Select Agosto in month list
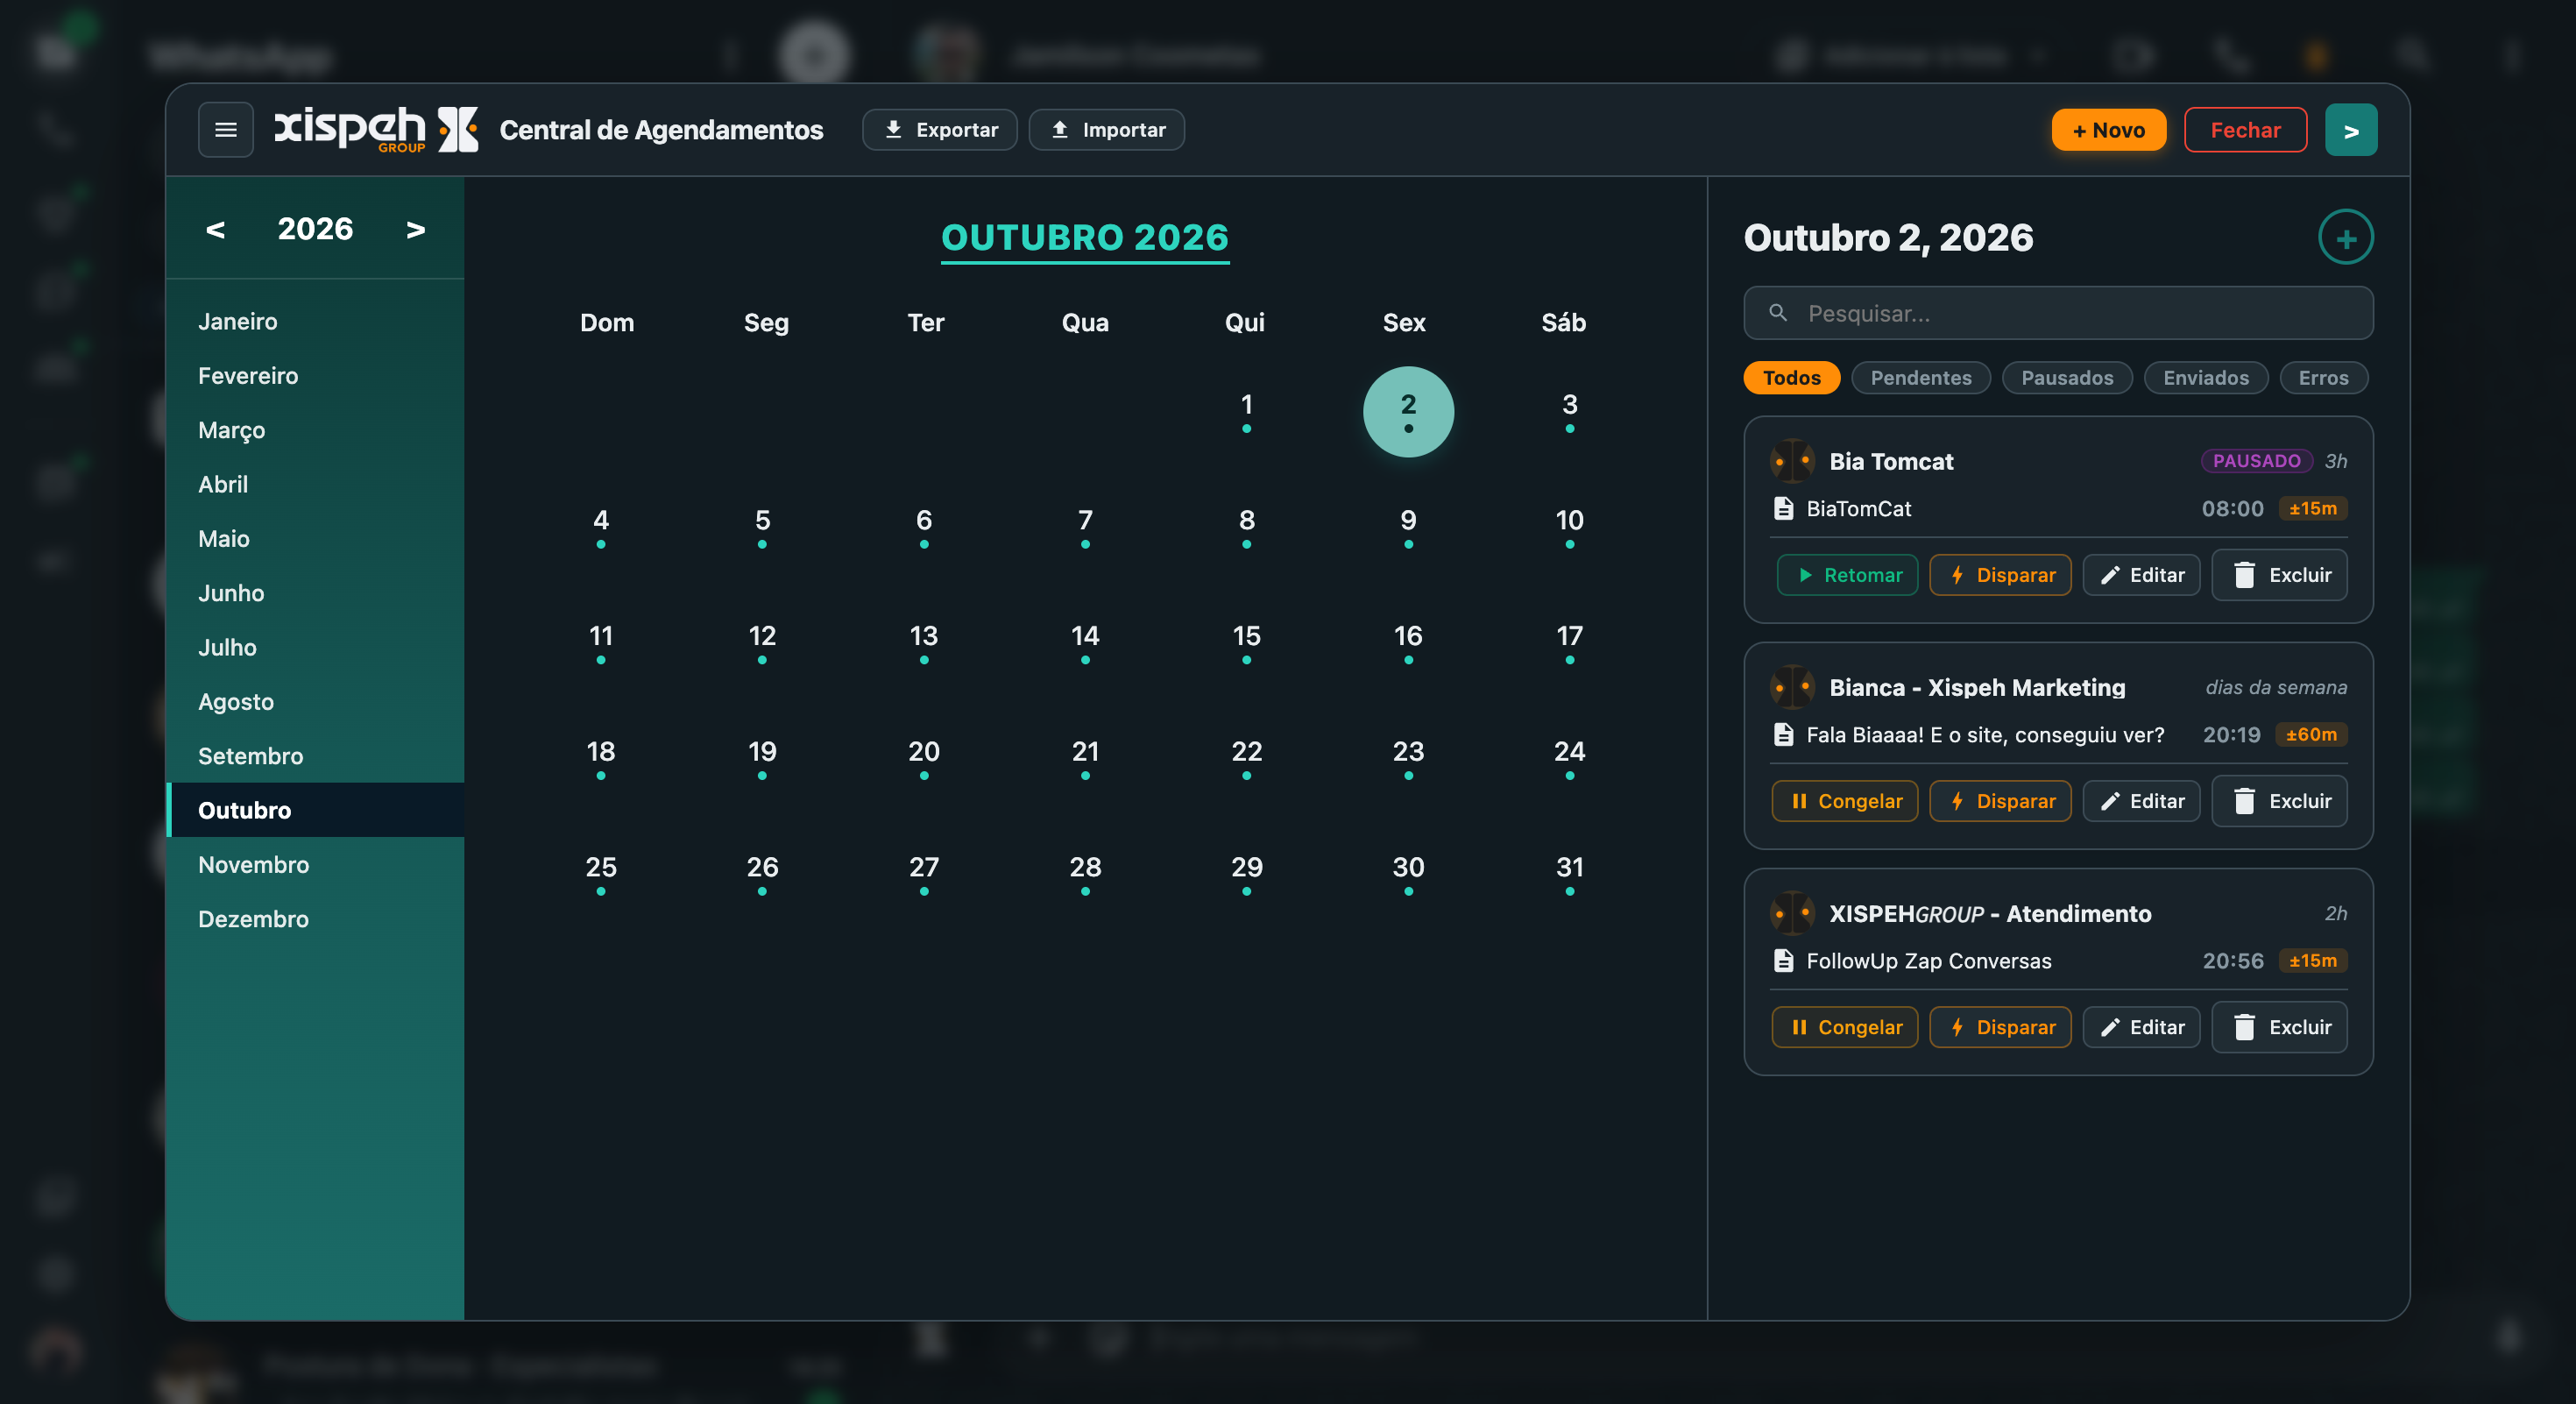 point(315,702)
